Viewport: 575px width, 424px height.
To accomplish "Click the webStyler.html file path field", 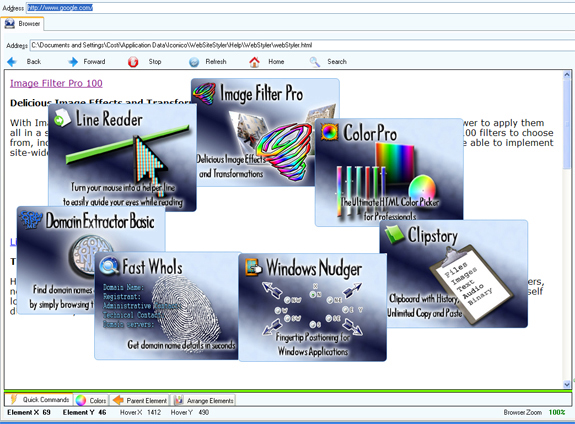I will pyautogui.click(x=302, y=45).
